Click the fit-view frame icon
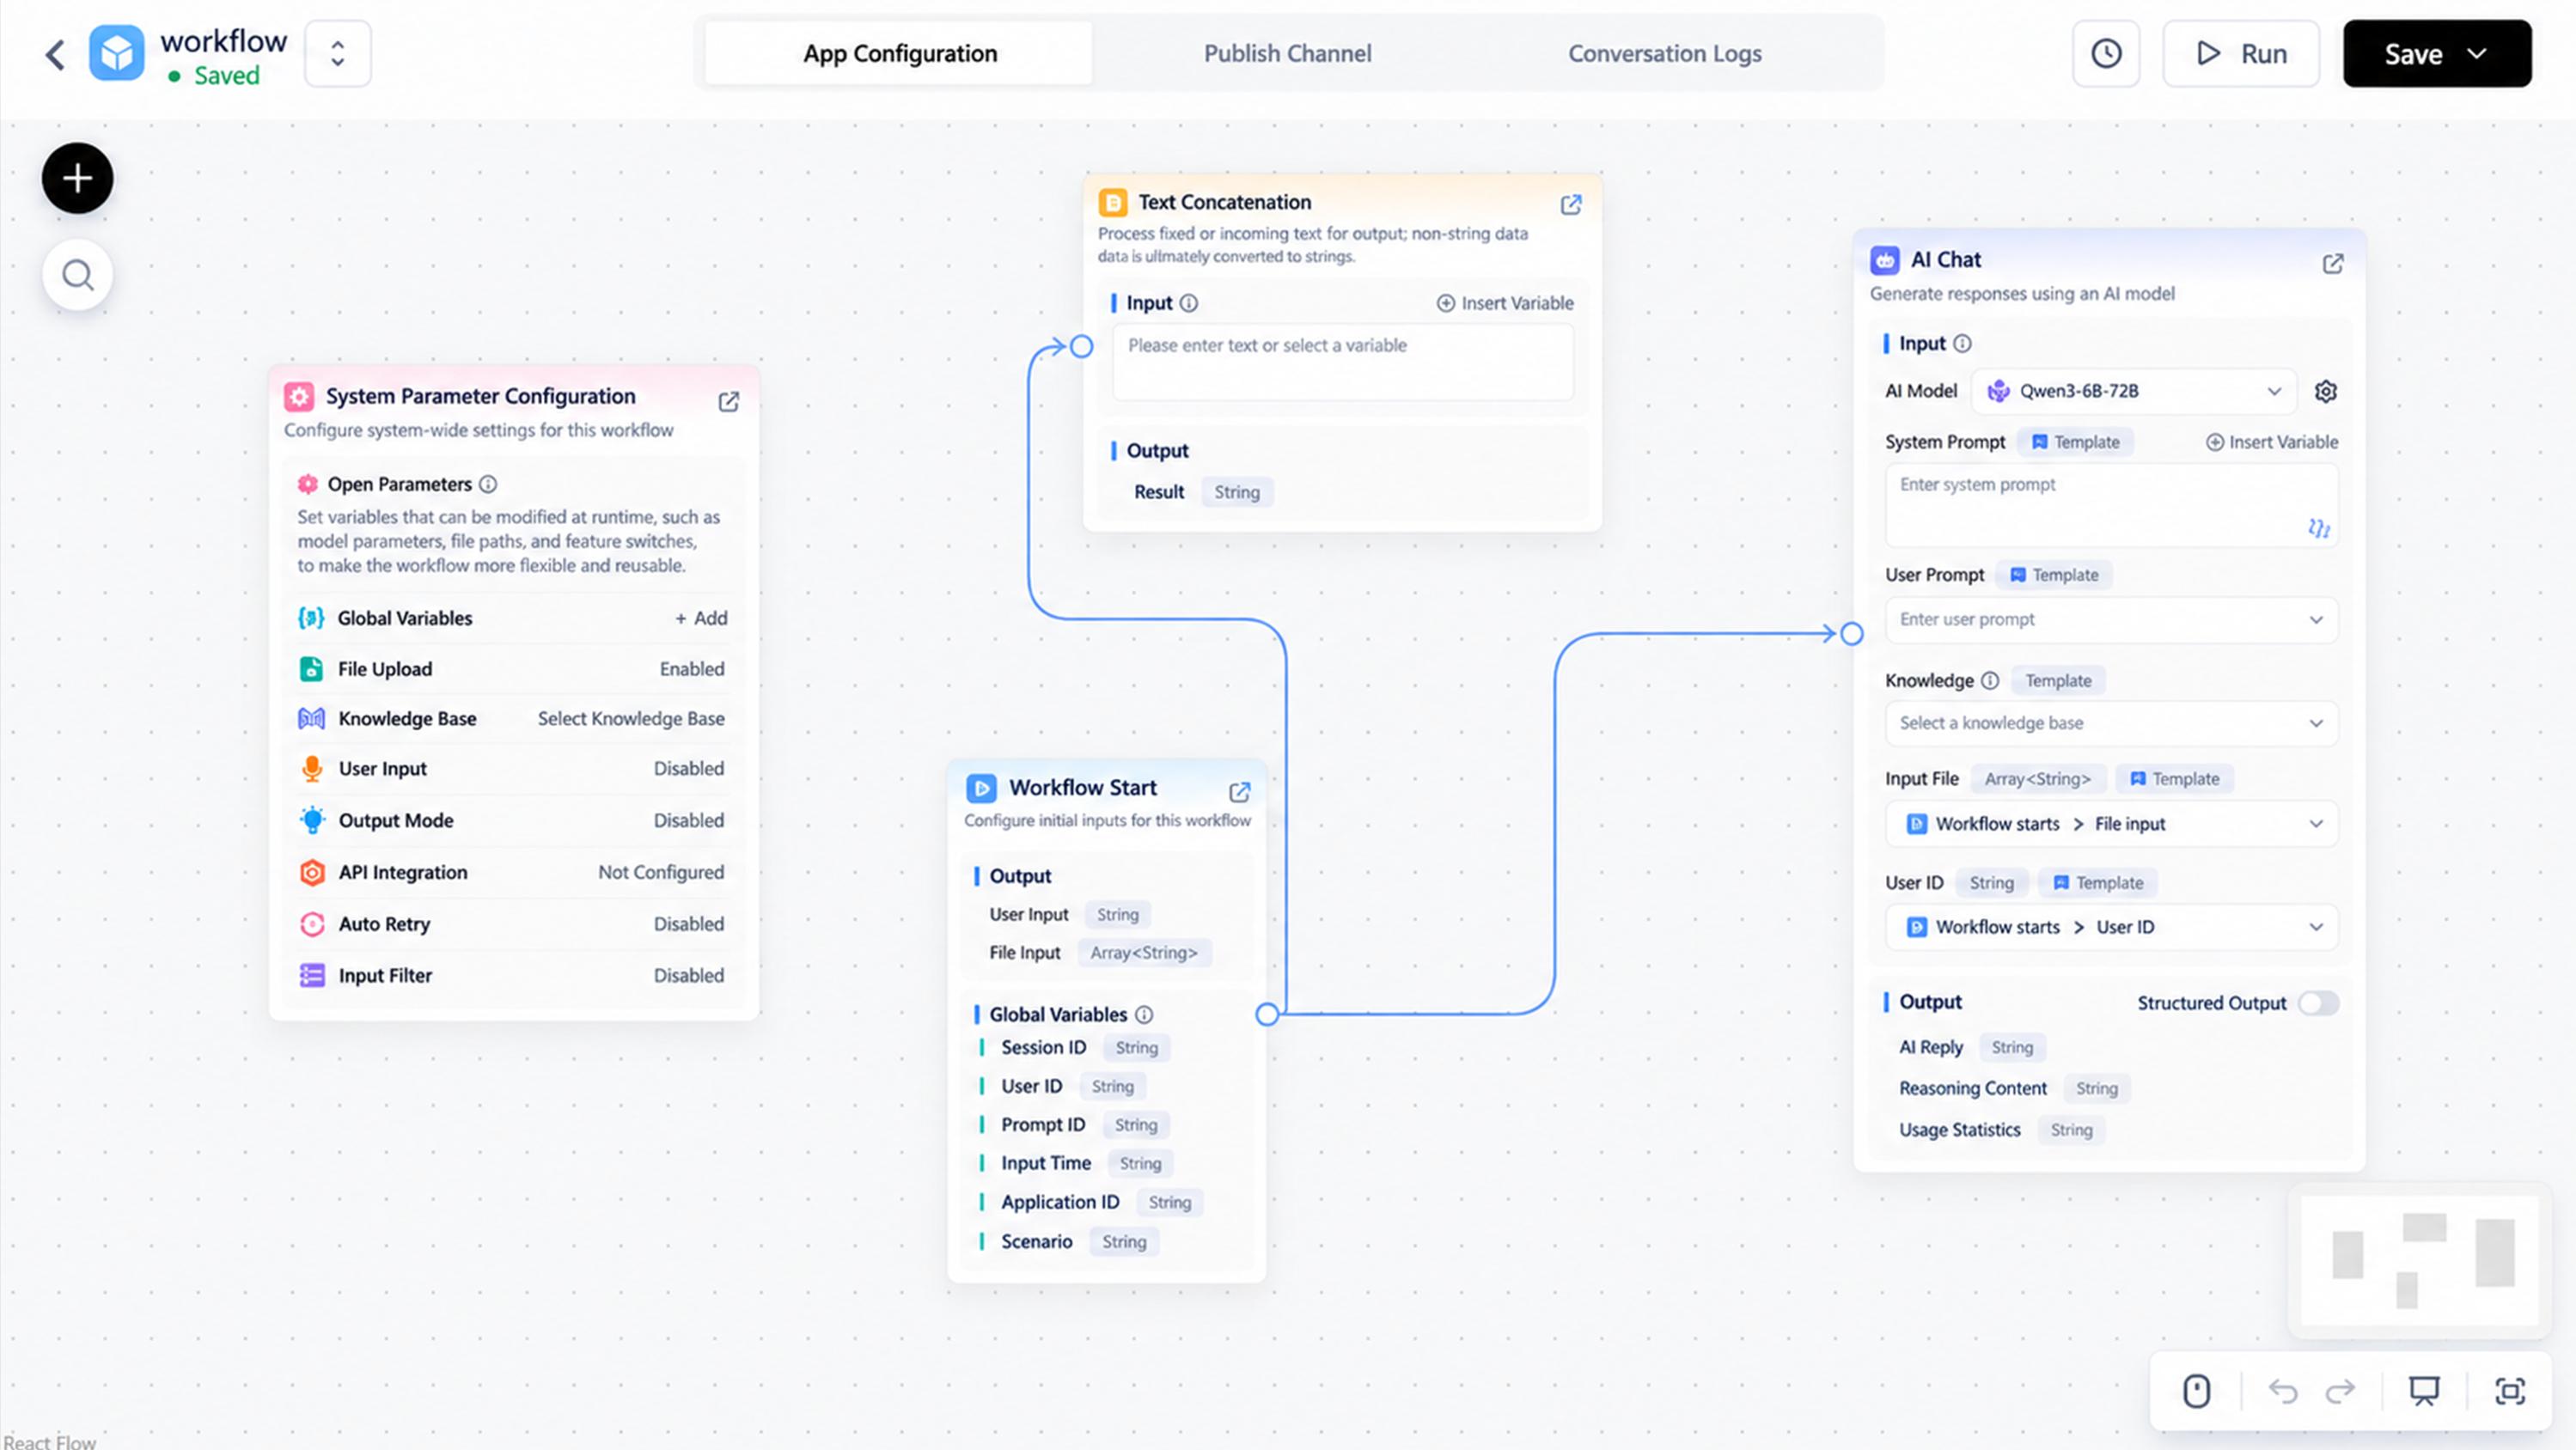This screenshot has width=2576, height=1450. coord(2510,1391)
